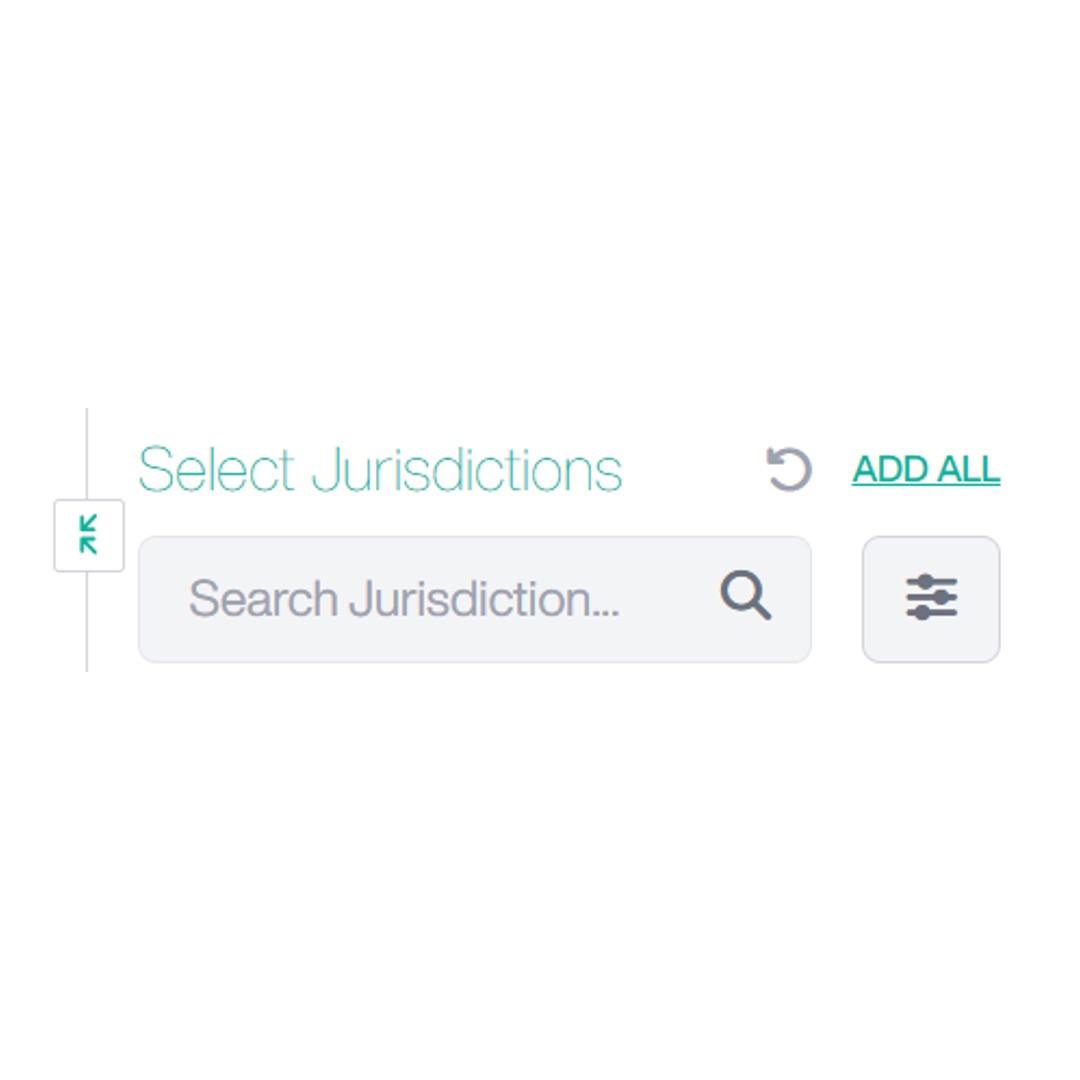Image resolution: width=1080 pixels, height=1080 pixels.
Task: Click the sliders filter button
Action: 930,598
